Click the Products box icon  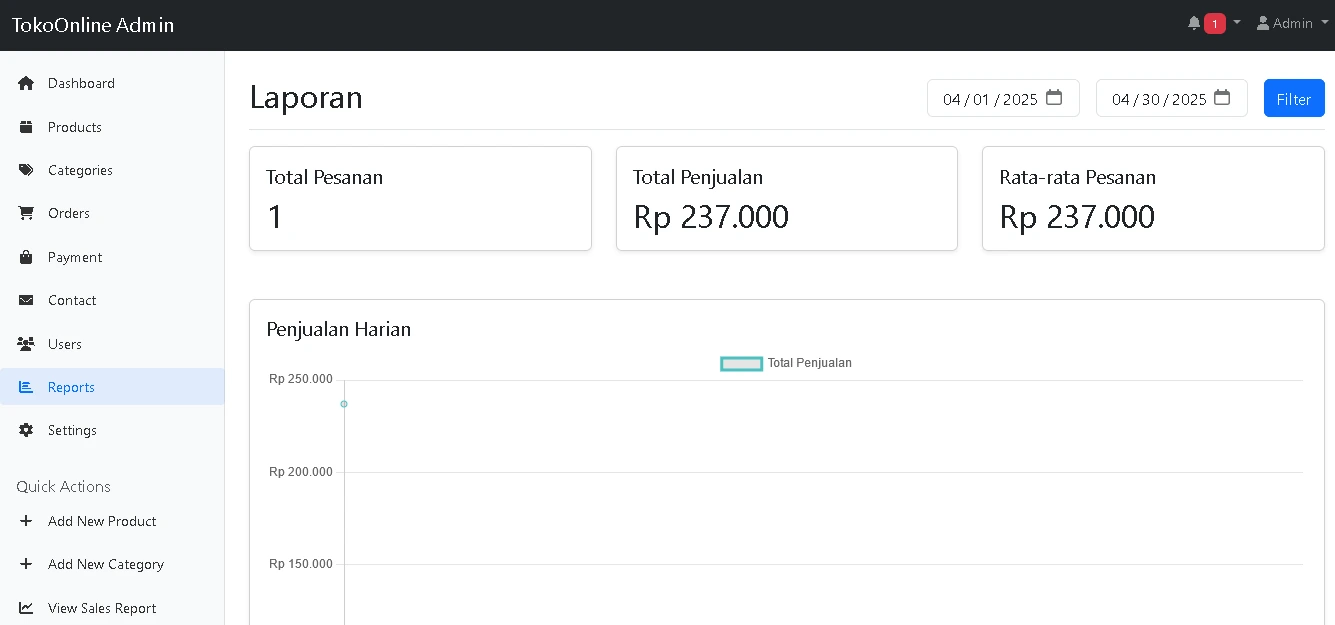26,127
